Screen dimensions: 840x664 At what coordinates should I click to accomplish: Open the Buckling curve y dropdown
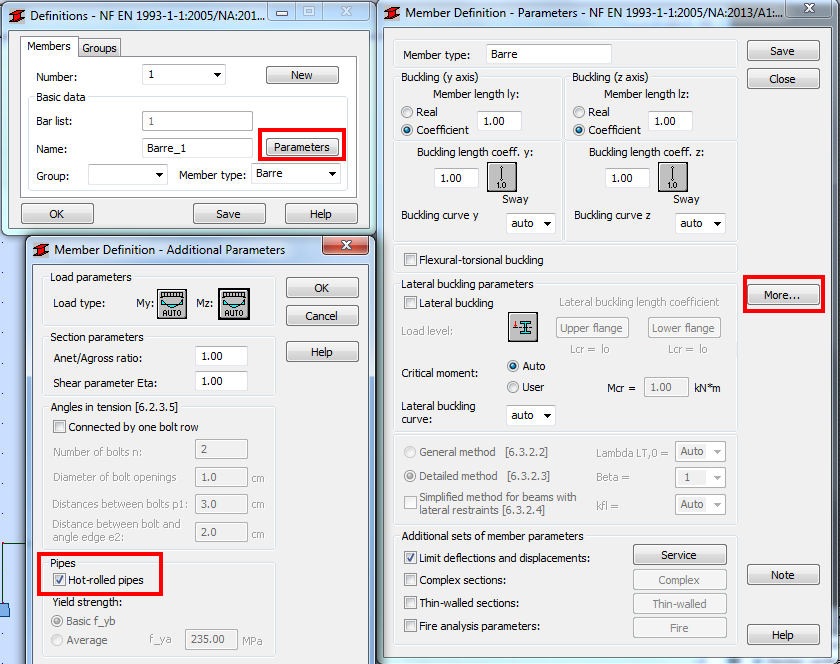pyautogui.click(x=531, y=223)
